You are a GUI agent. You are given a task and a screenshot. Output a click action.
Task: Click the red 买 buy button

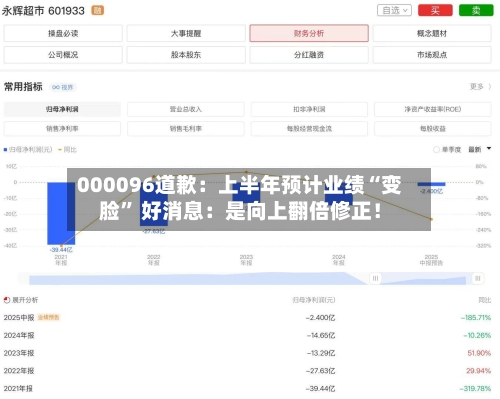tap(435, 10)
